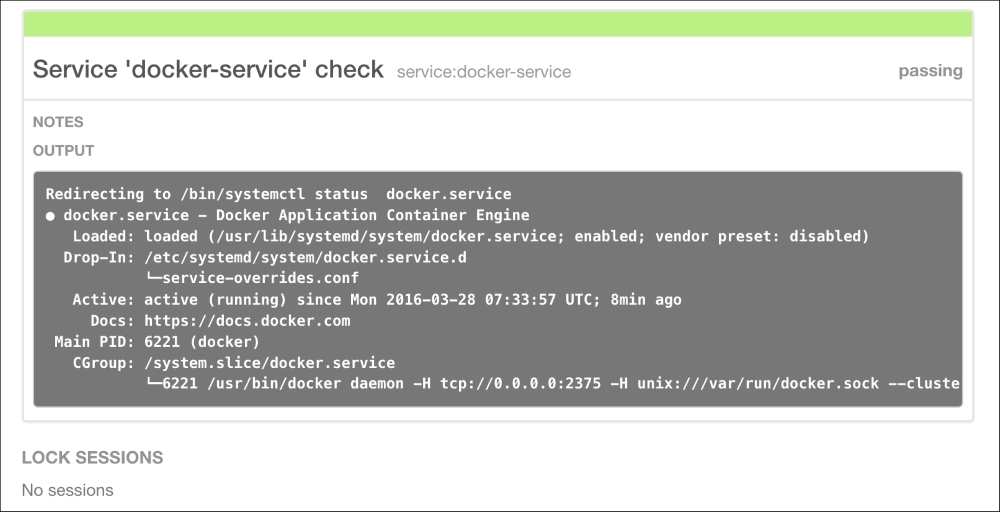Click the green passing status bar
Viewport: 1000px width, 512px height.
click(x=498, y=25)
